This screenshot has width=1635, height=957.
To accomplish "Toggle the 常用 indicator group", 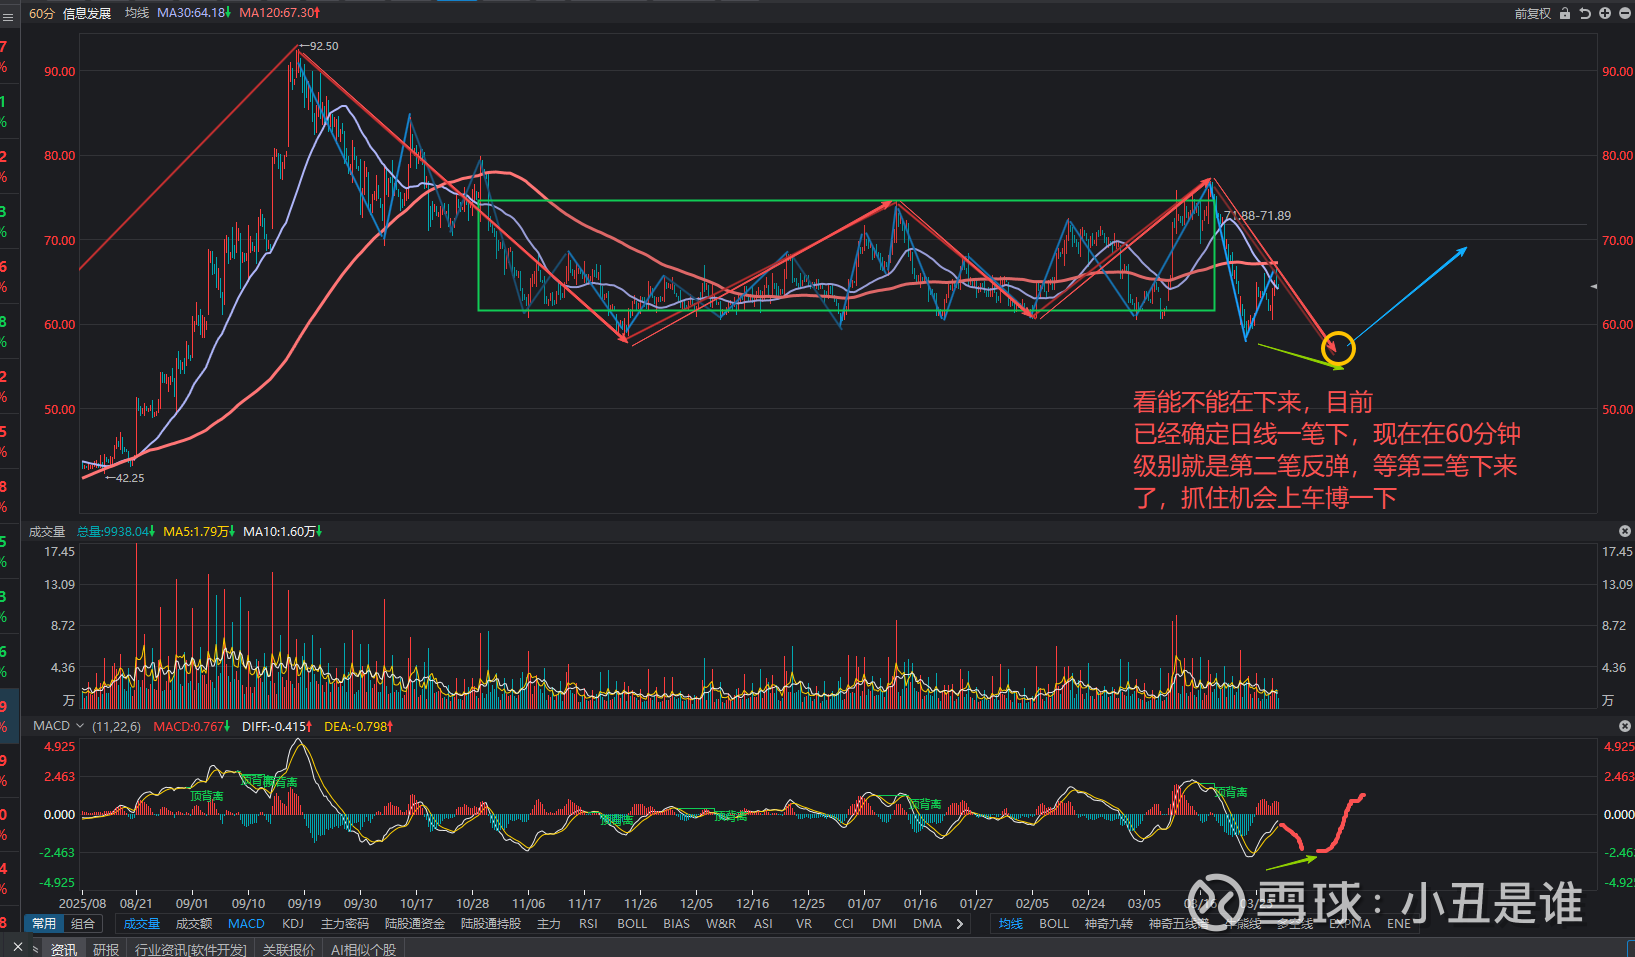I will coord(44,924).
